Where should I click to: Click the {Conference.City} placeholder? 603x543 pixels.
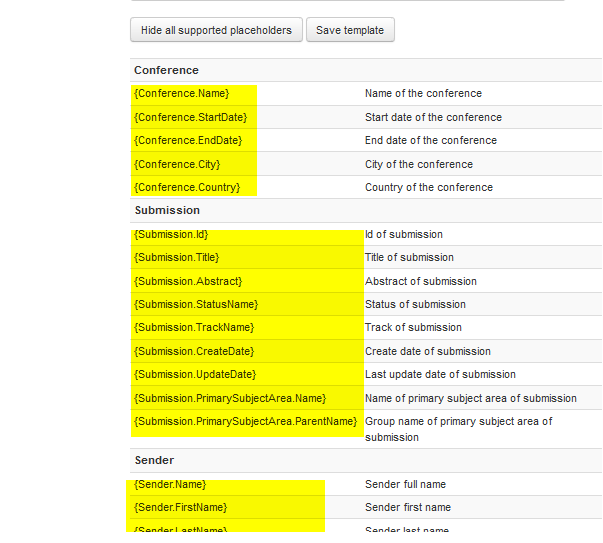177,164
